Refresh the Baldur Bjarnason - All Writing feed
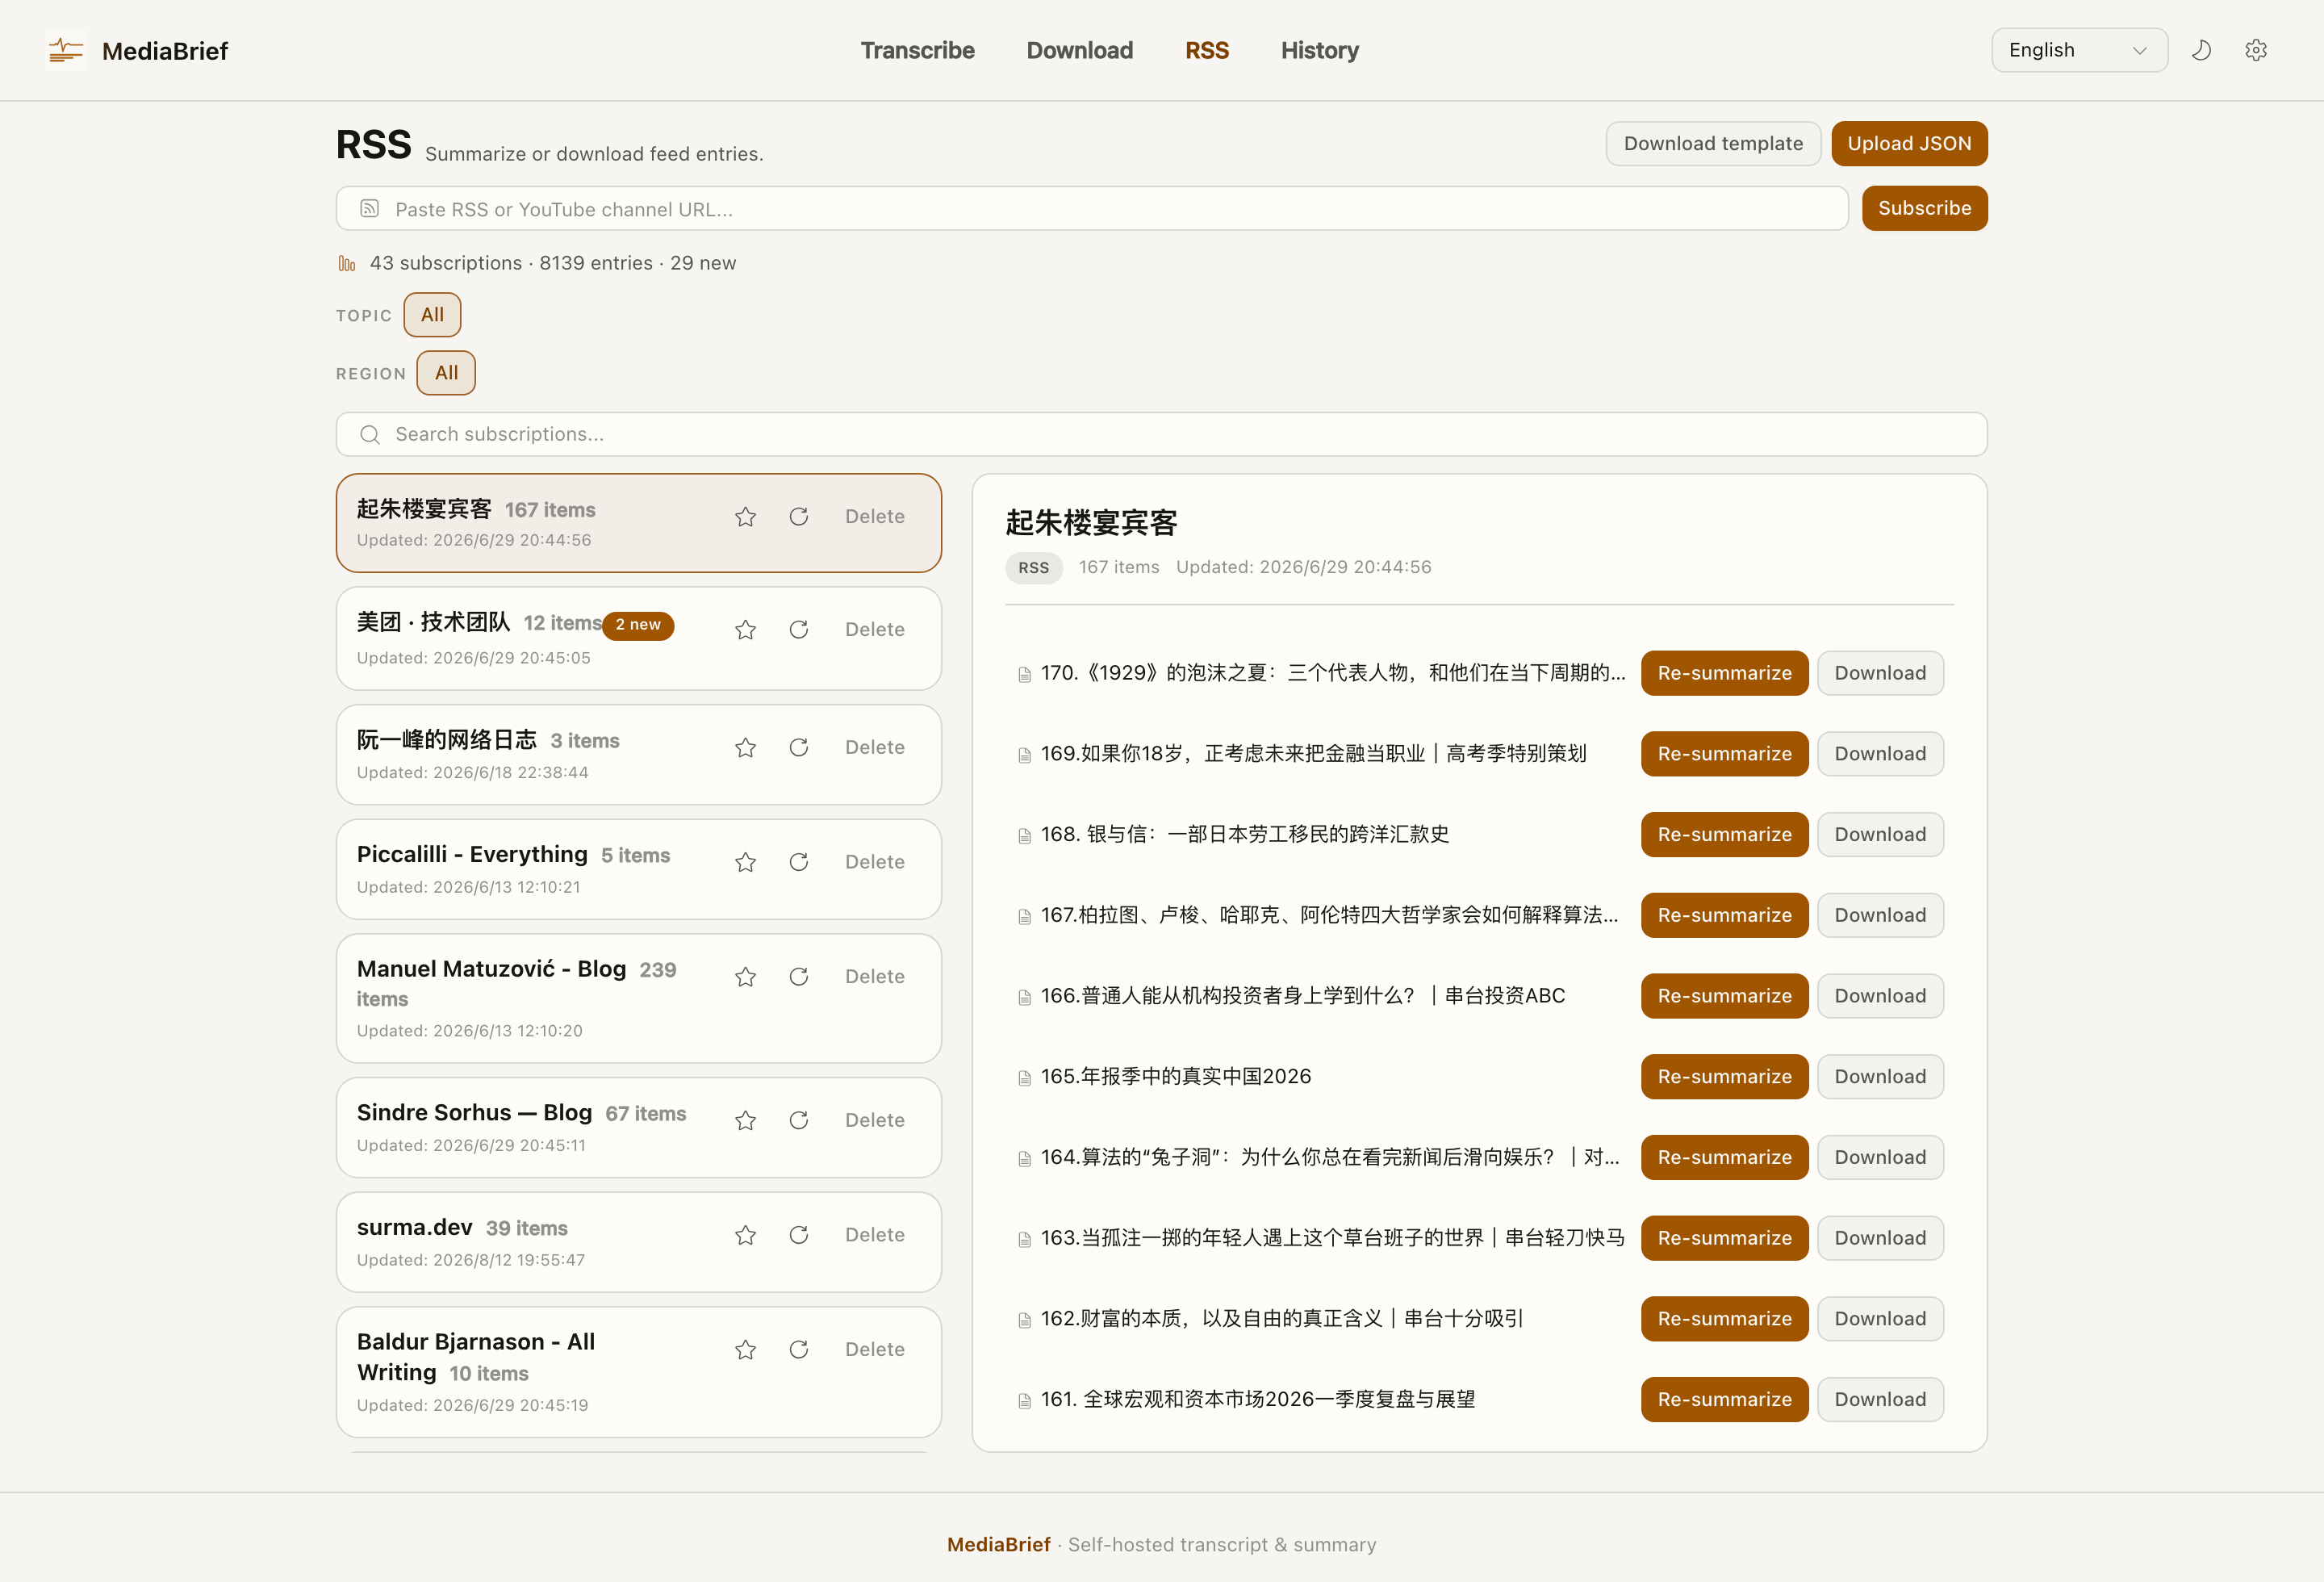Screen dimensions: 2324x1582 click(799, 1349)
